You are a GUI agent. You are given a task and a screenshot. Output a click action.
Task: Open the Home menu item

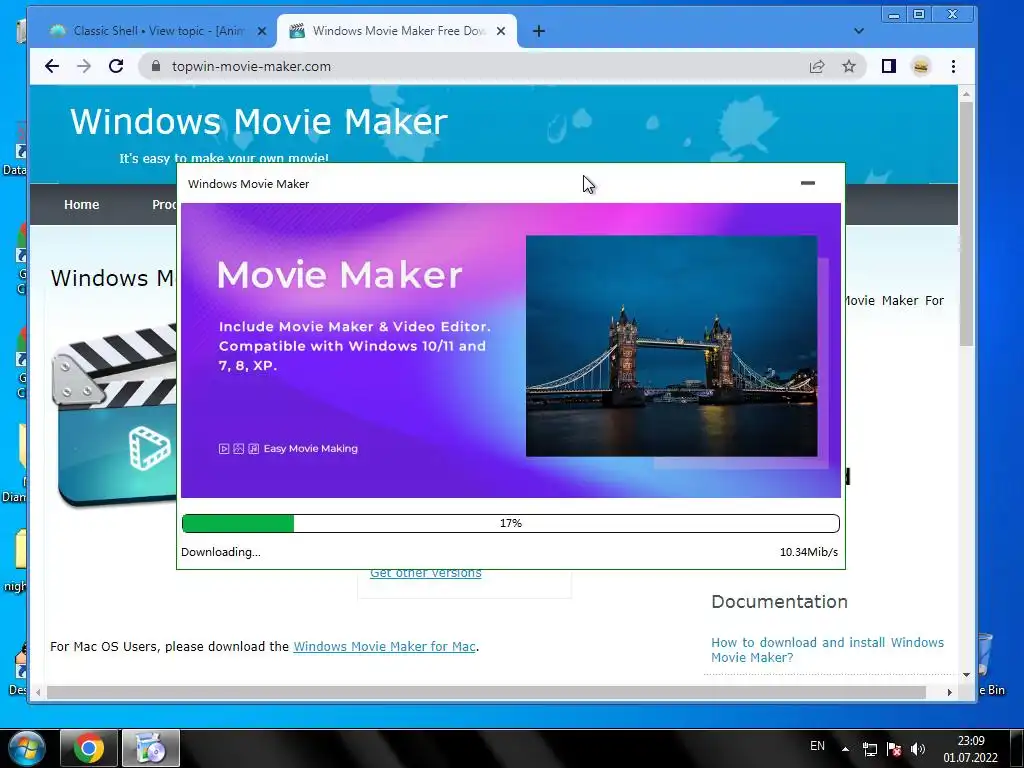pos(82,204)
